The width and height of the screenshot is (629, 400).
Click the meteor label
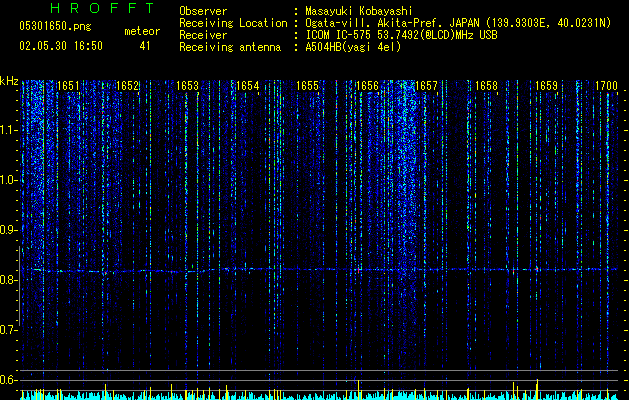(142, 31)
